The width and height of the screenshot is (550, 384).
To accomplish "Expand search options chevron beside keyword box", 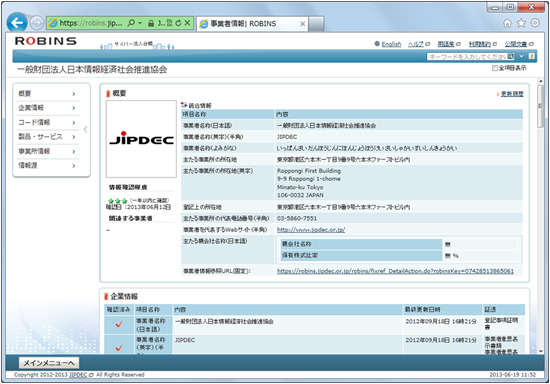I will pyautogui.click(x=522, y=56).
